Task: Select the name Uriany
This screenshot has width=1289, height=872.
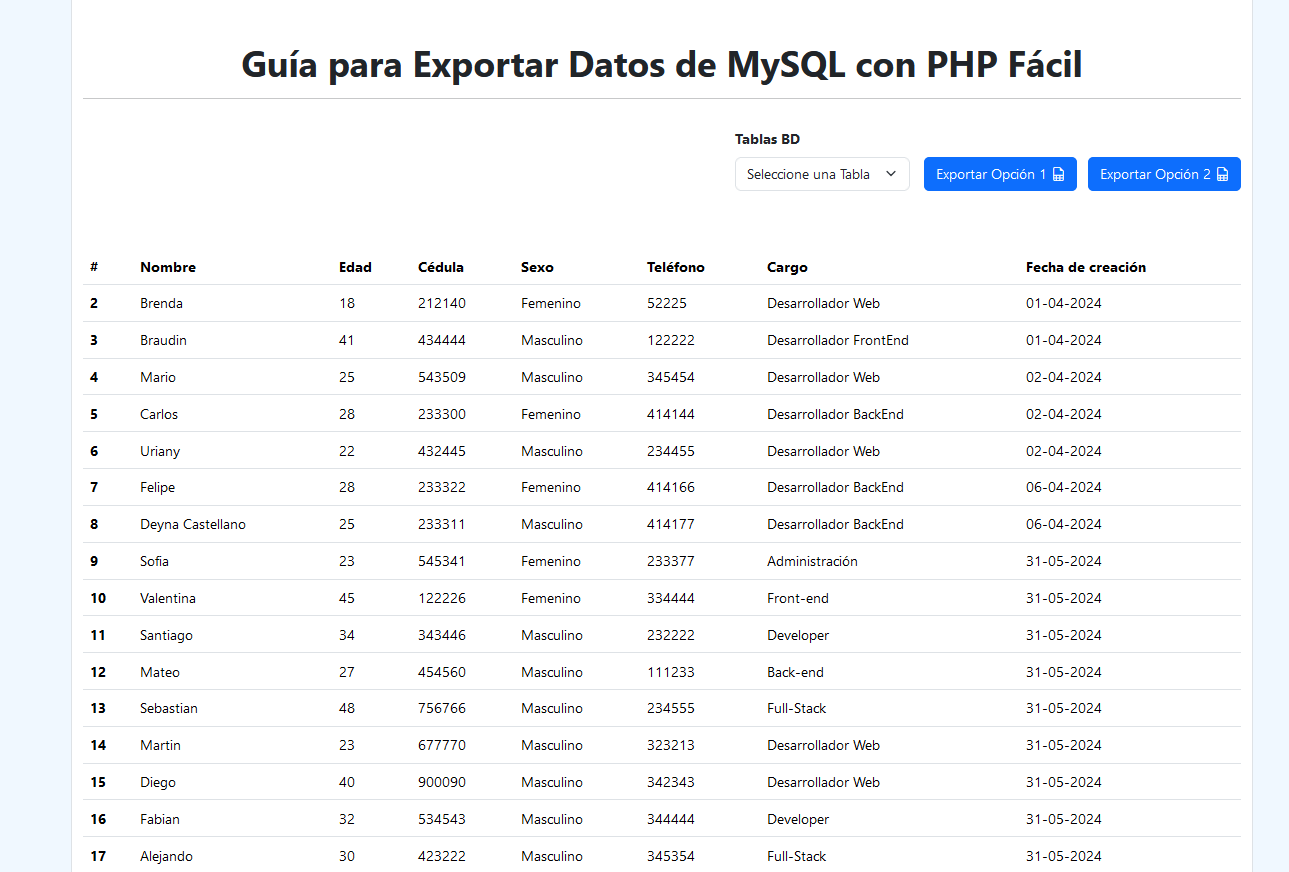Action: pos(160,451)
